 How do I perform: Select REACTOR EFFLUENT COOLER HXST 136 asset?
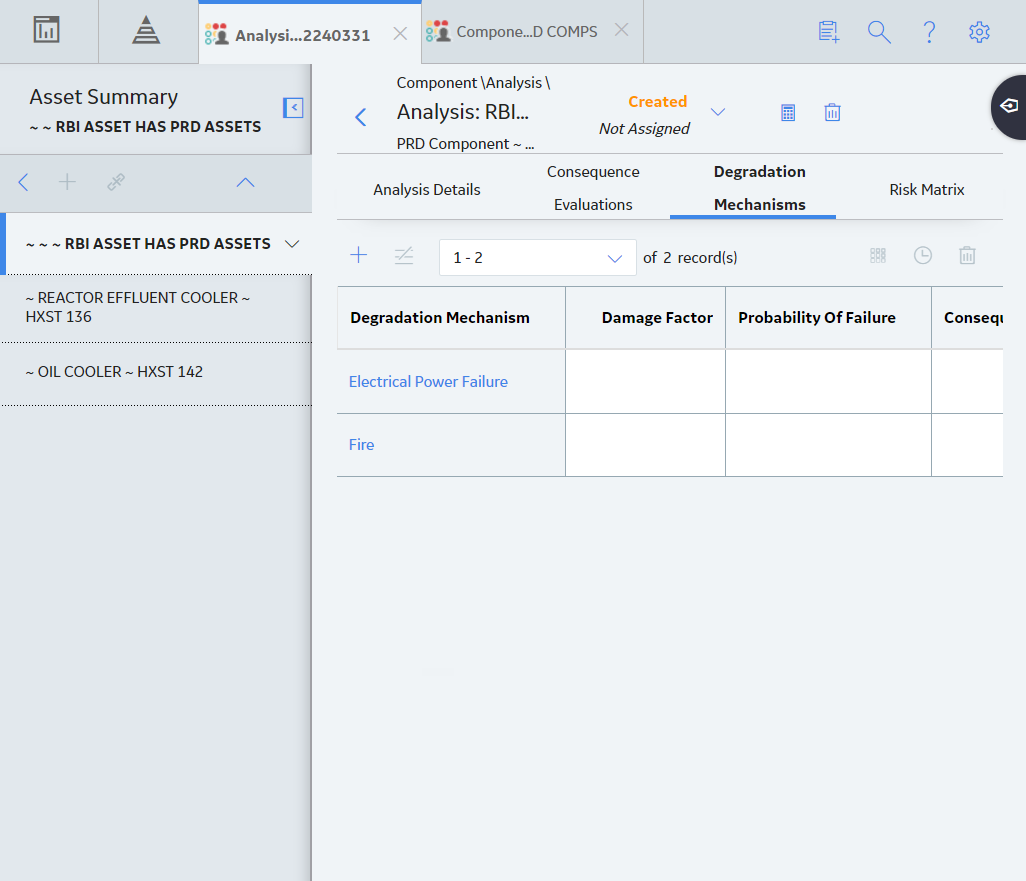(x=156, y=307)
